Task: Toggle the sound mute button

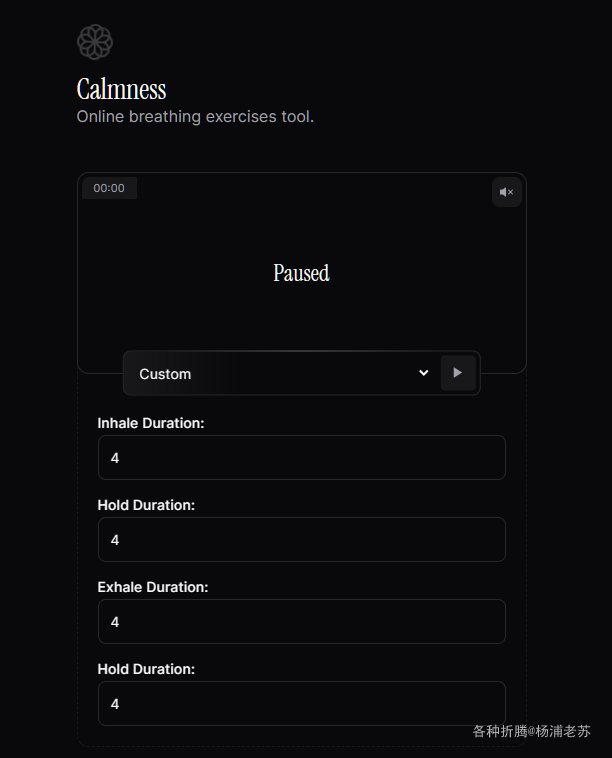Action: click(507, 192)
